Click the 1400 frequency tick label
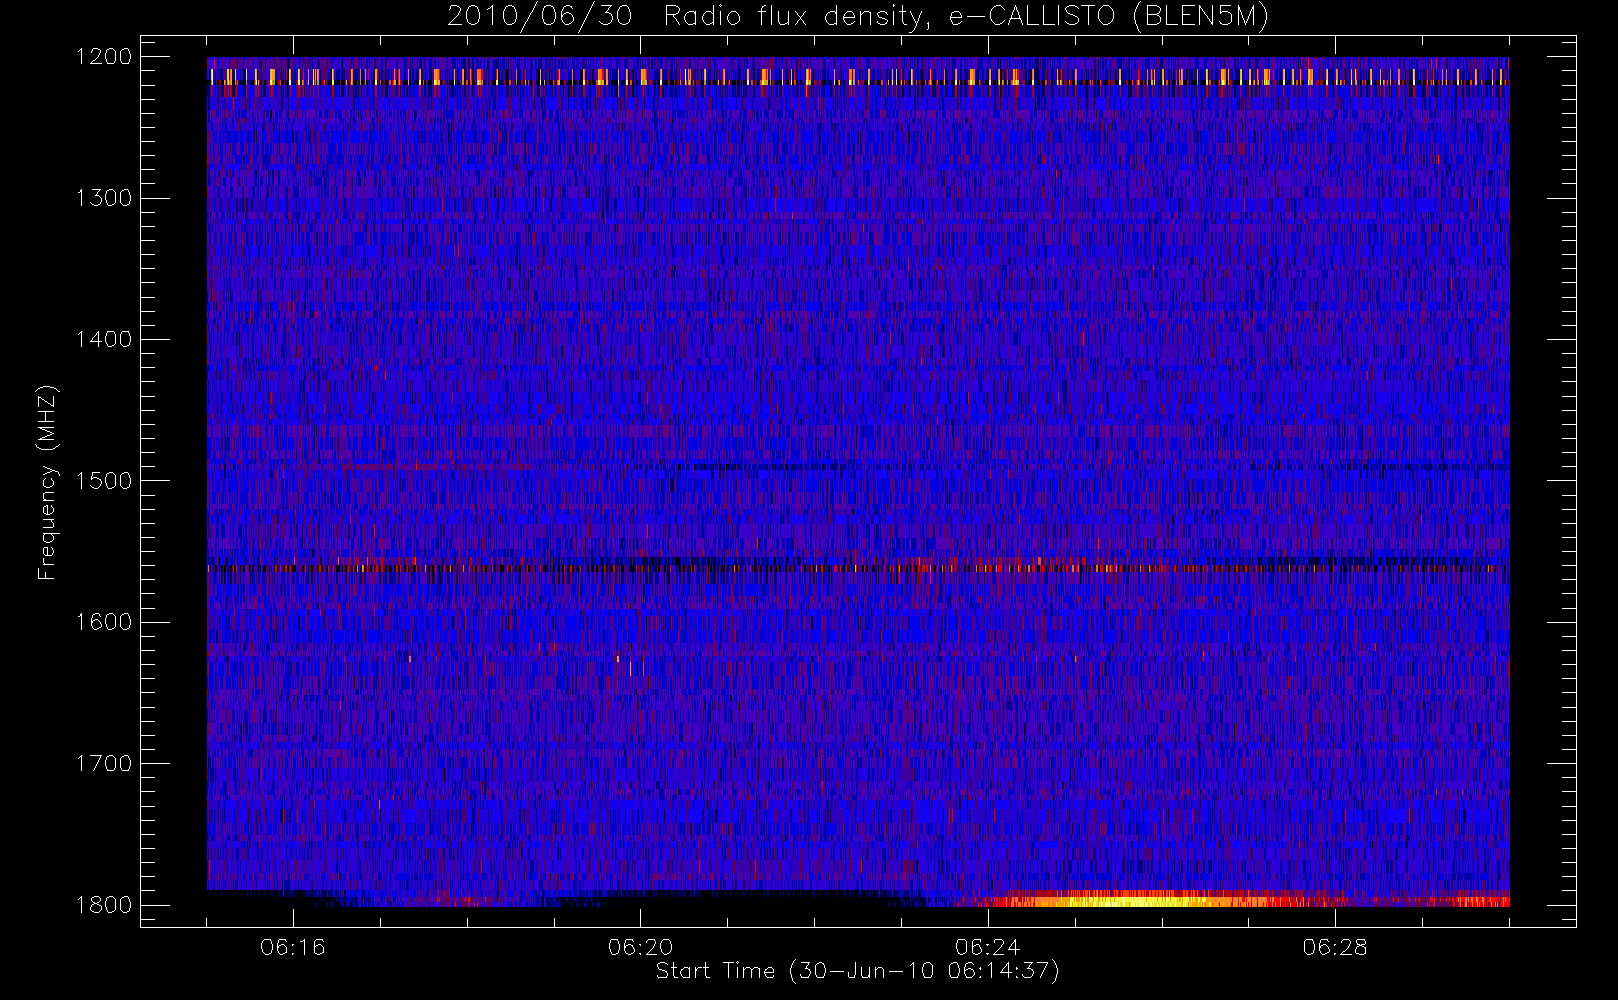Image resolution: width=1618 pixels, height=1000 pixels. pos(104,339)
